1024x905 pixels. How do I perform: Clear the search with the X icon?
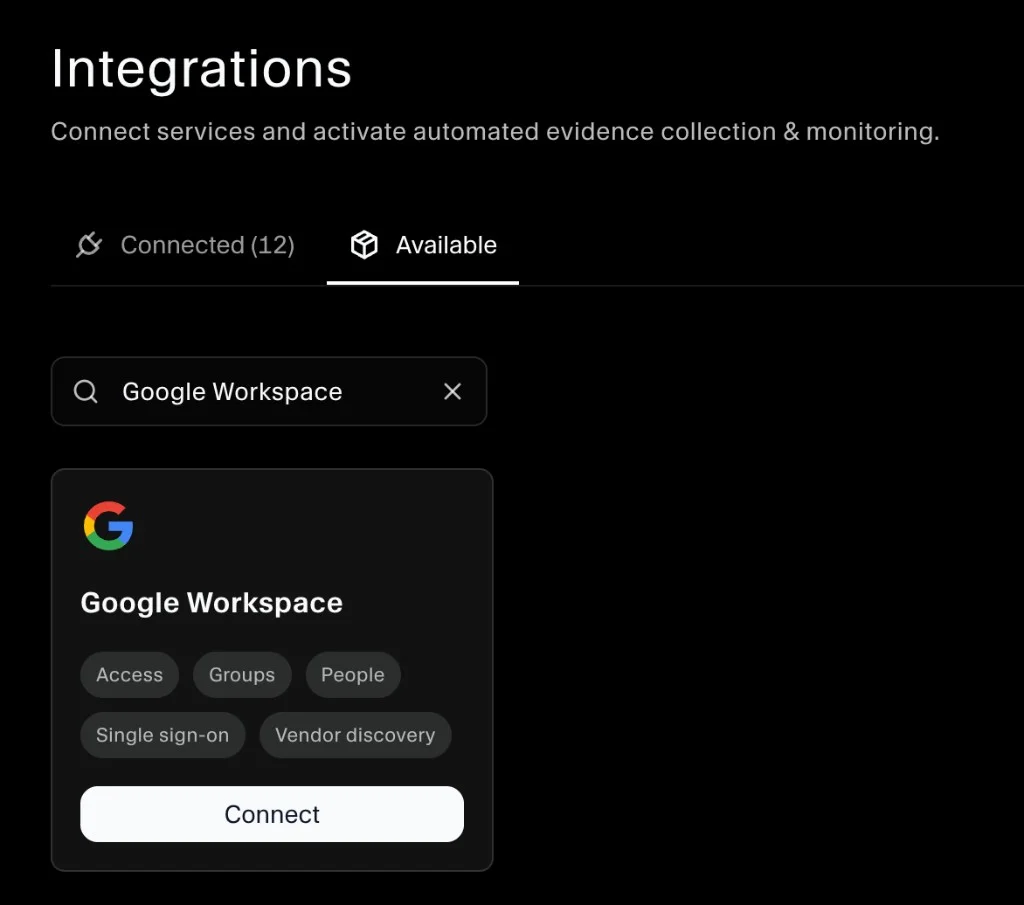coord(453,392)
